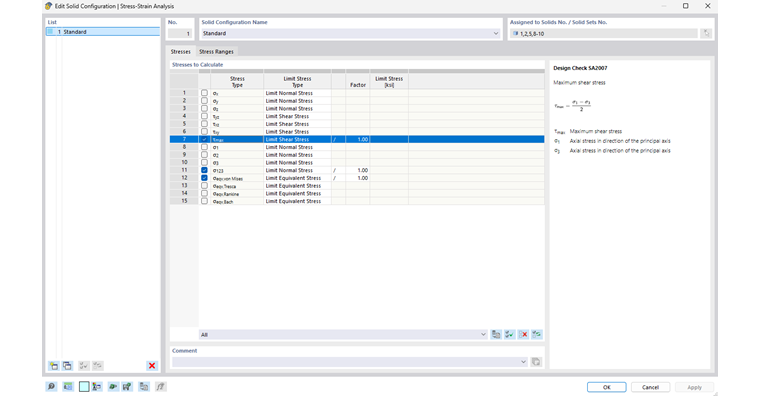
Task: Click the green check-all icon beside the All filter
Action: pos(509,334)
